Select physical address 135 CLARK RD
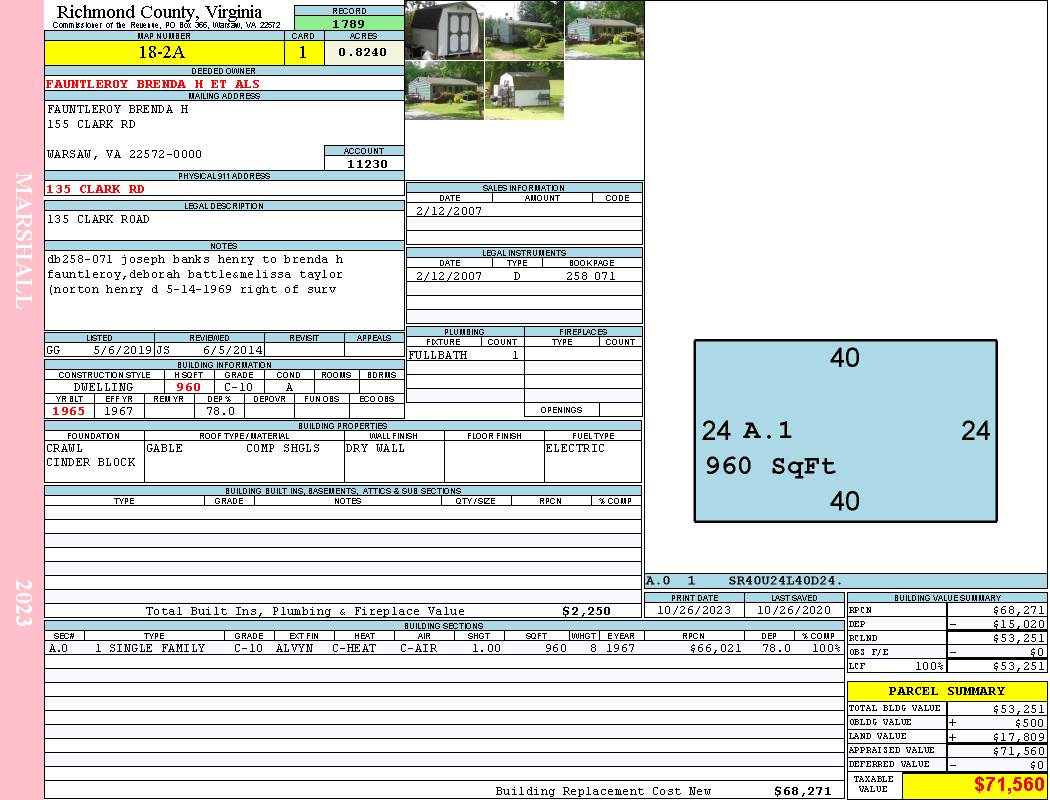1050x800 pixels. (x=95, y=189)
